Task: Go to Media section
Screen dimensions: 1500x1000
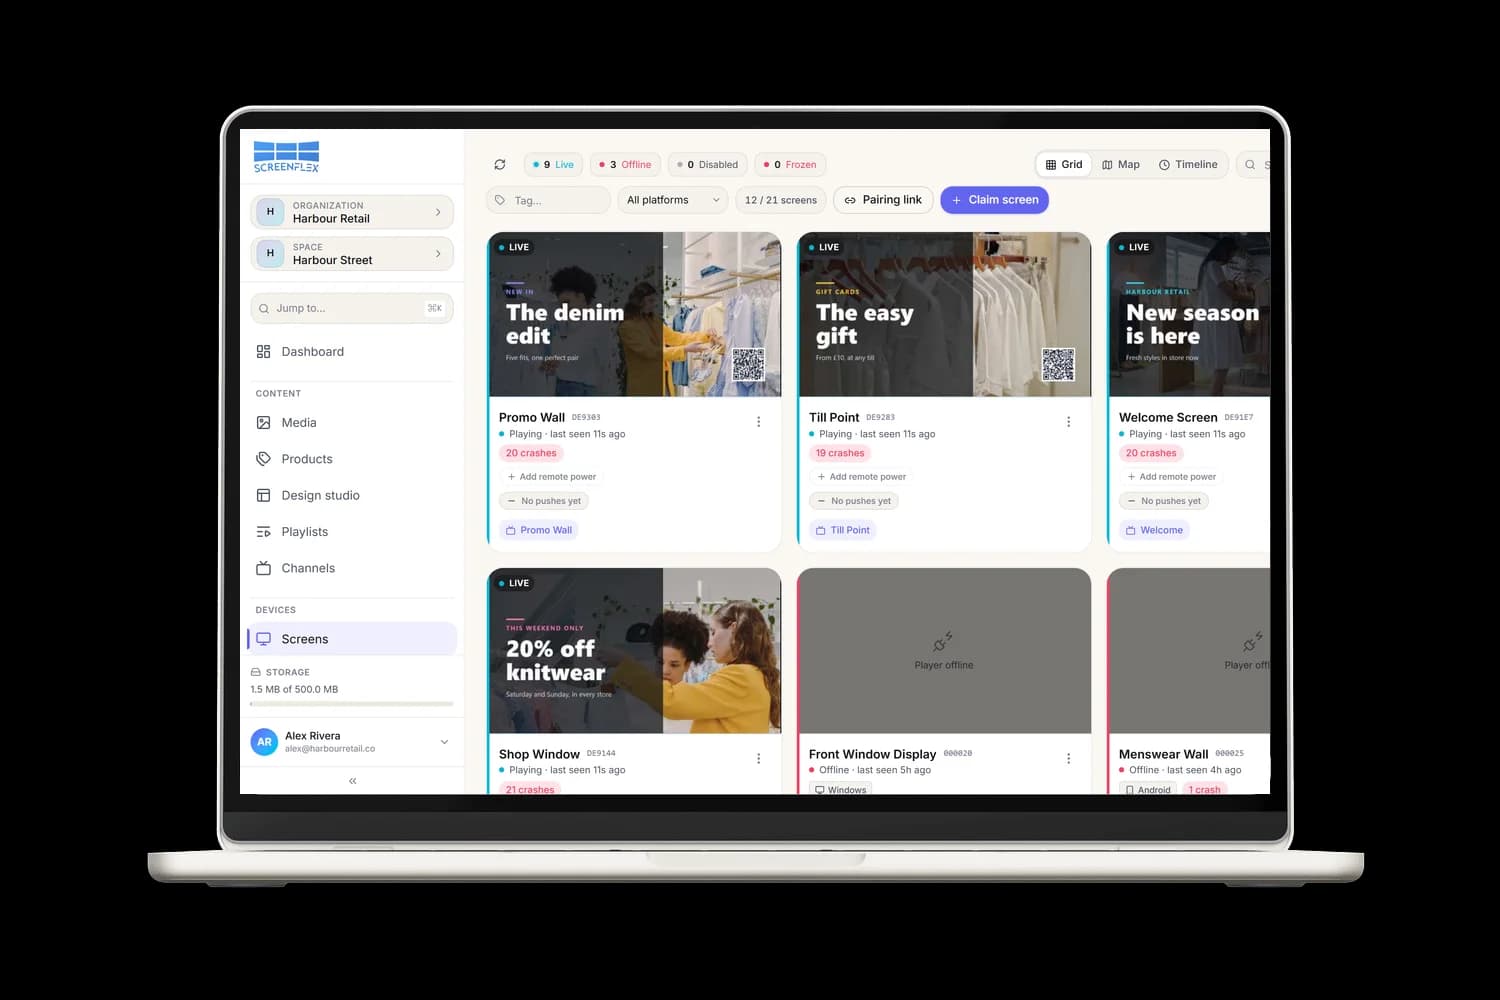Action: 352,423
